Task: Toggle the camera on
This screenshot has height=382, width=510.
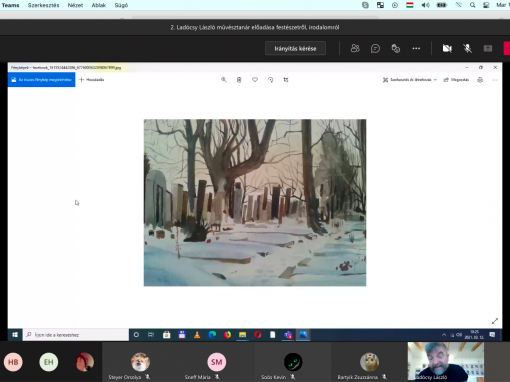Action: pyautogui.click(x=447, y=48)
